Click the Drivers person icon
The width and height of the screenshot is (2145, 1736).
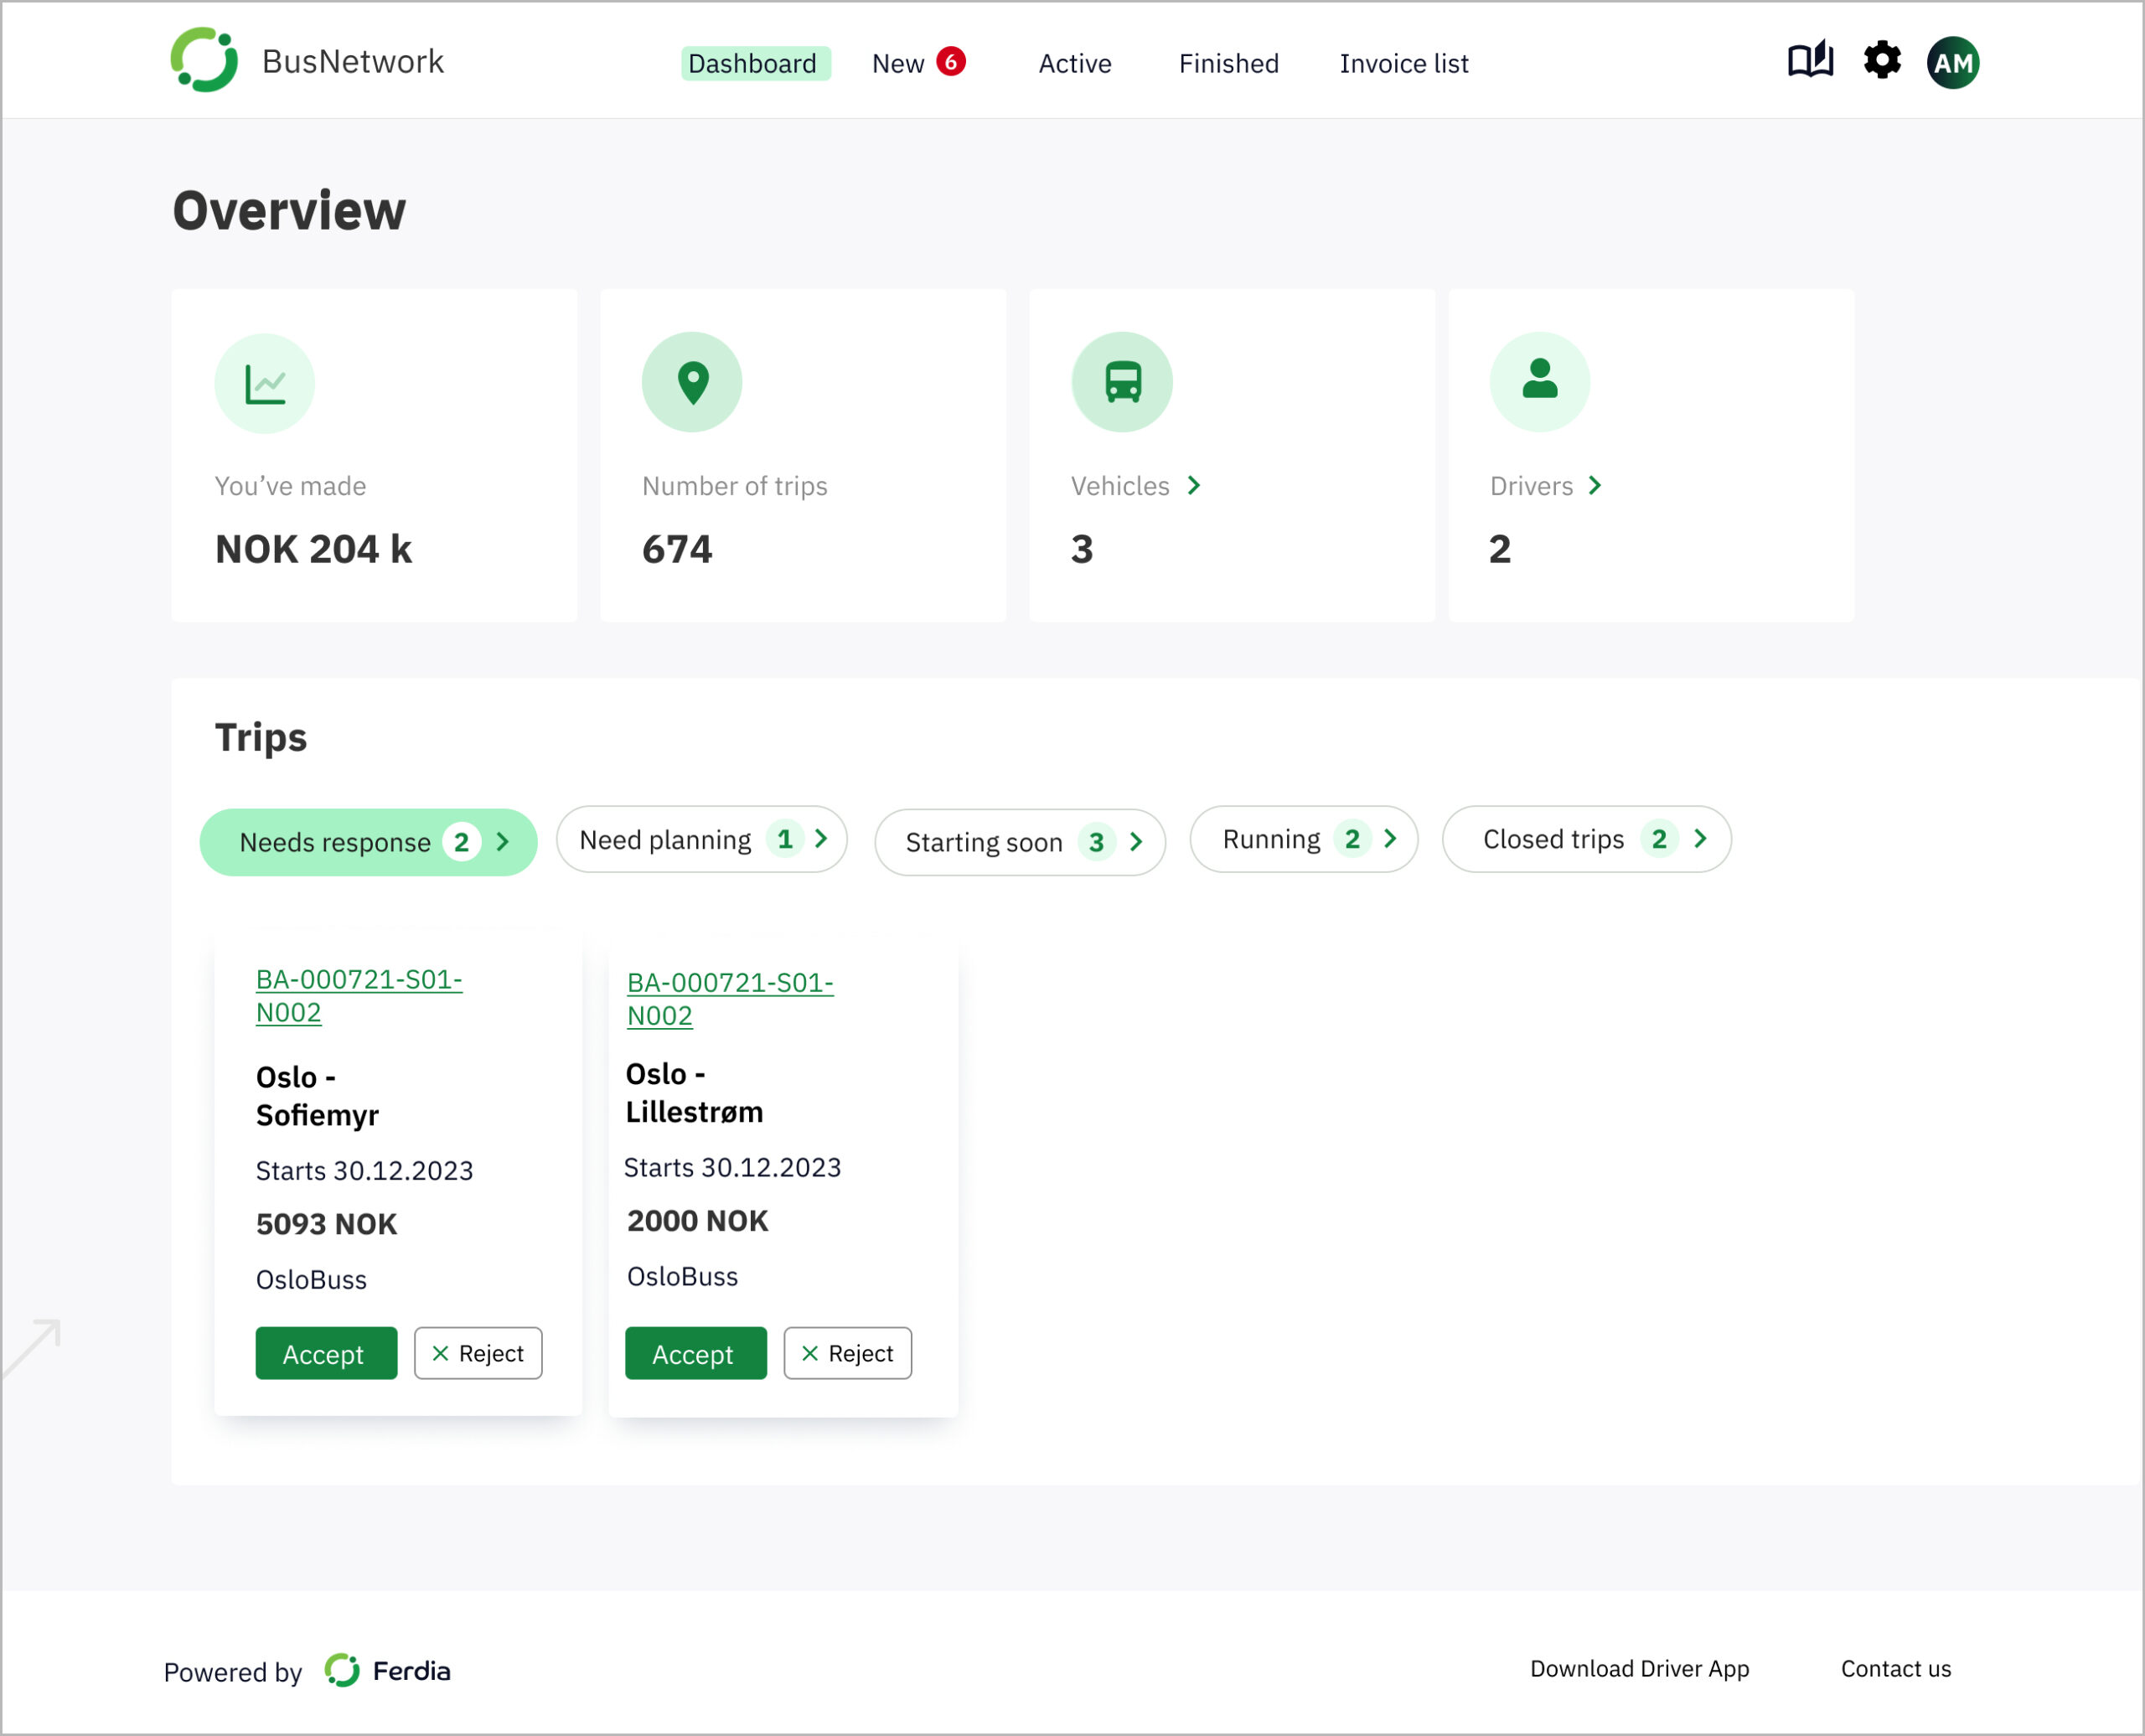(x=1540, y=382)
